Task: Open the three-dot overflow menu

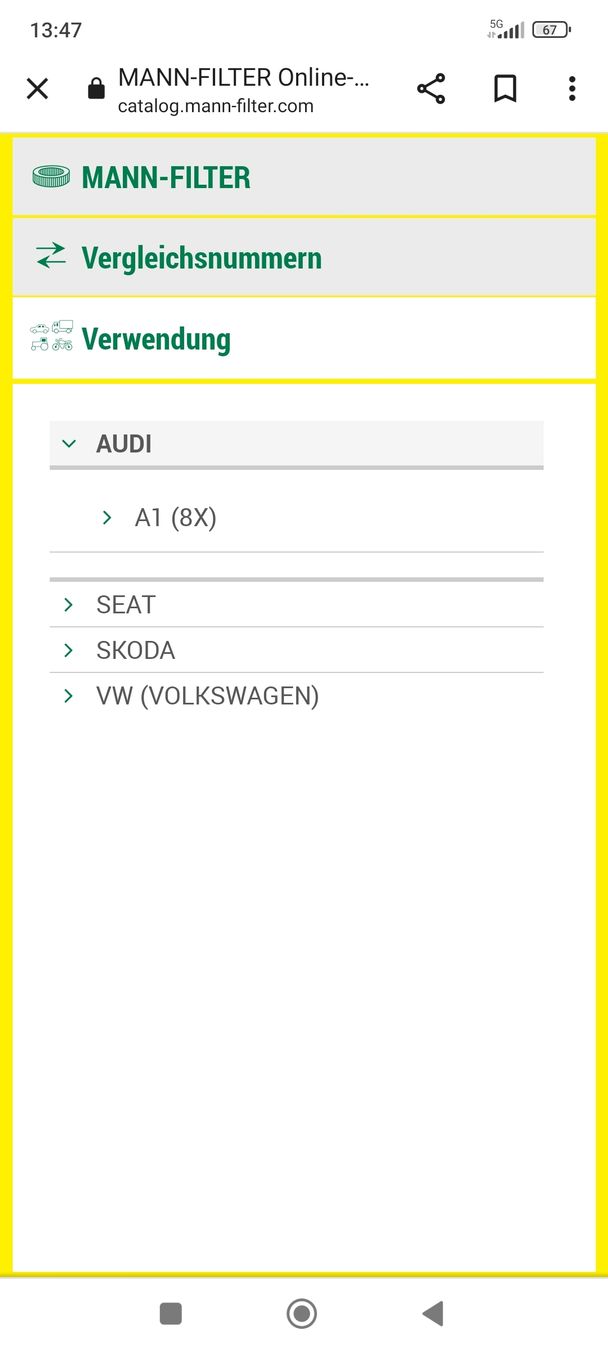Action: coord(572,89)
